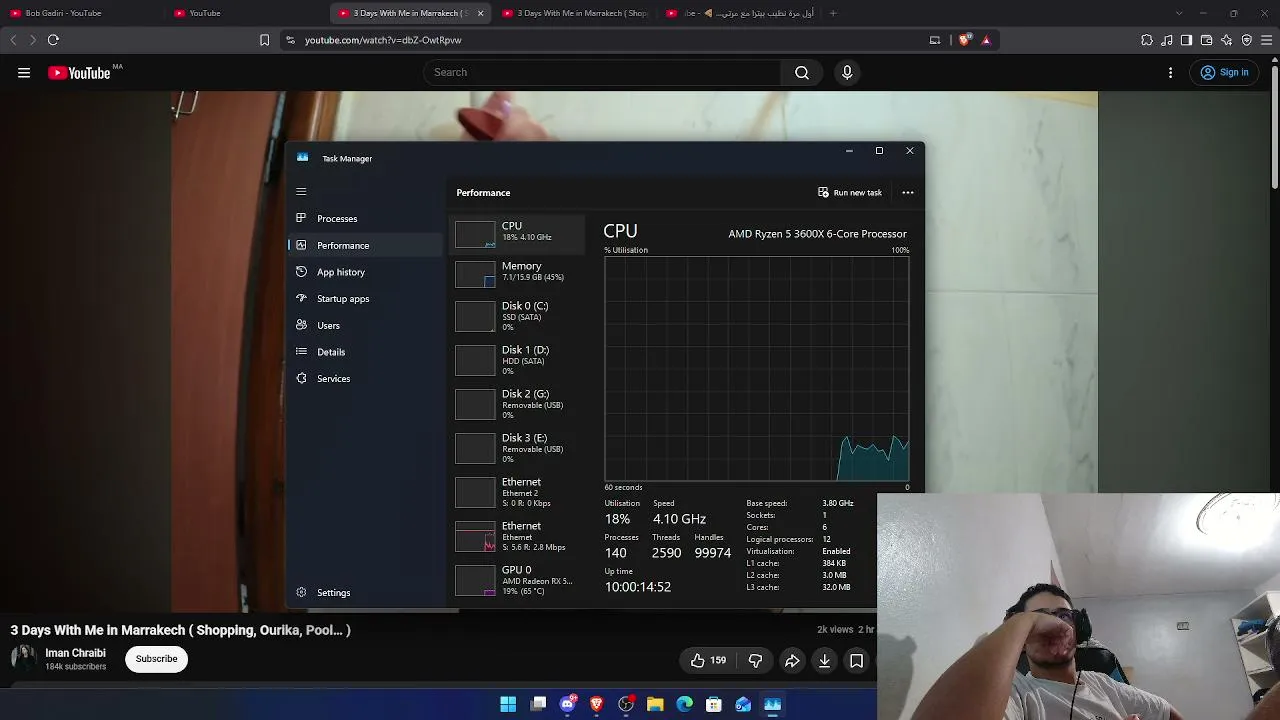Save video with the bookmark icon

[856, 660]
